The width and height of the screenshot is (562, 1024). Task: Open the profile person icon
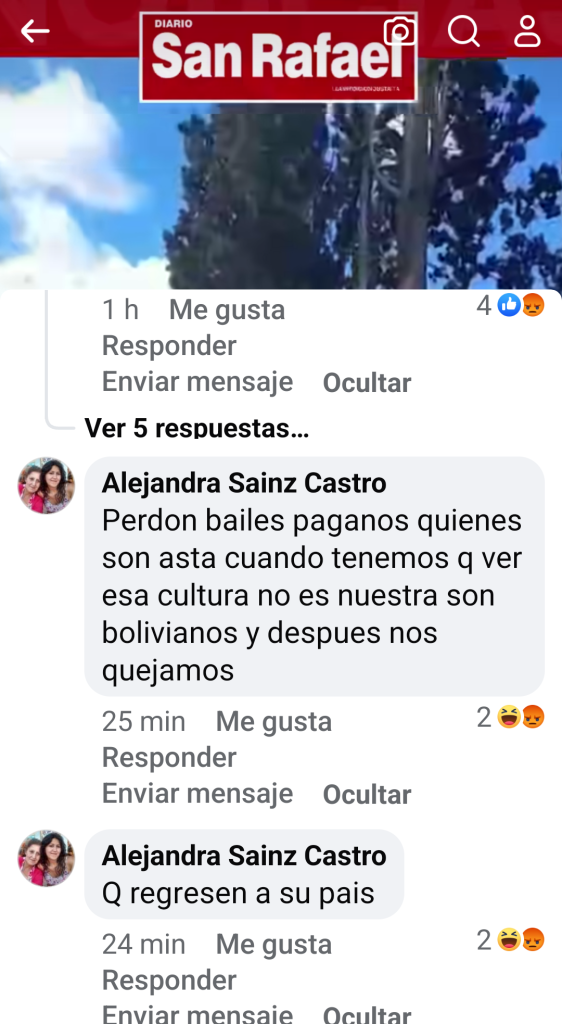[527, 31]
